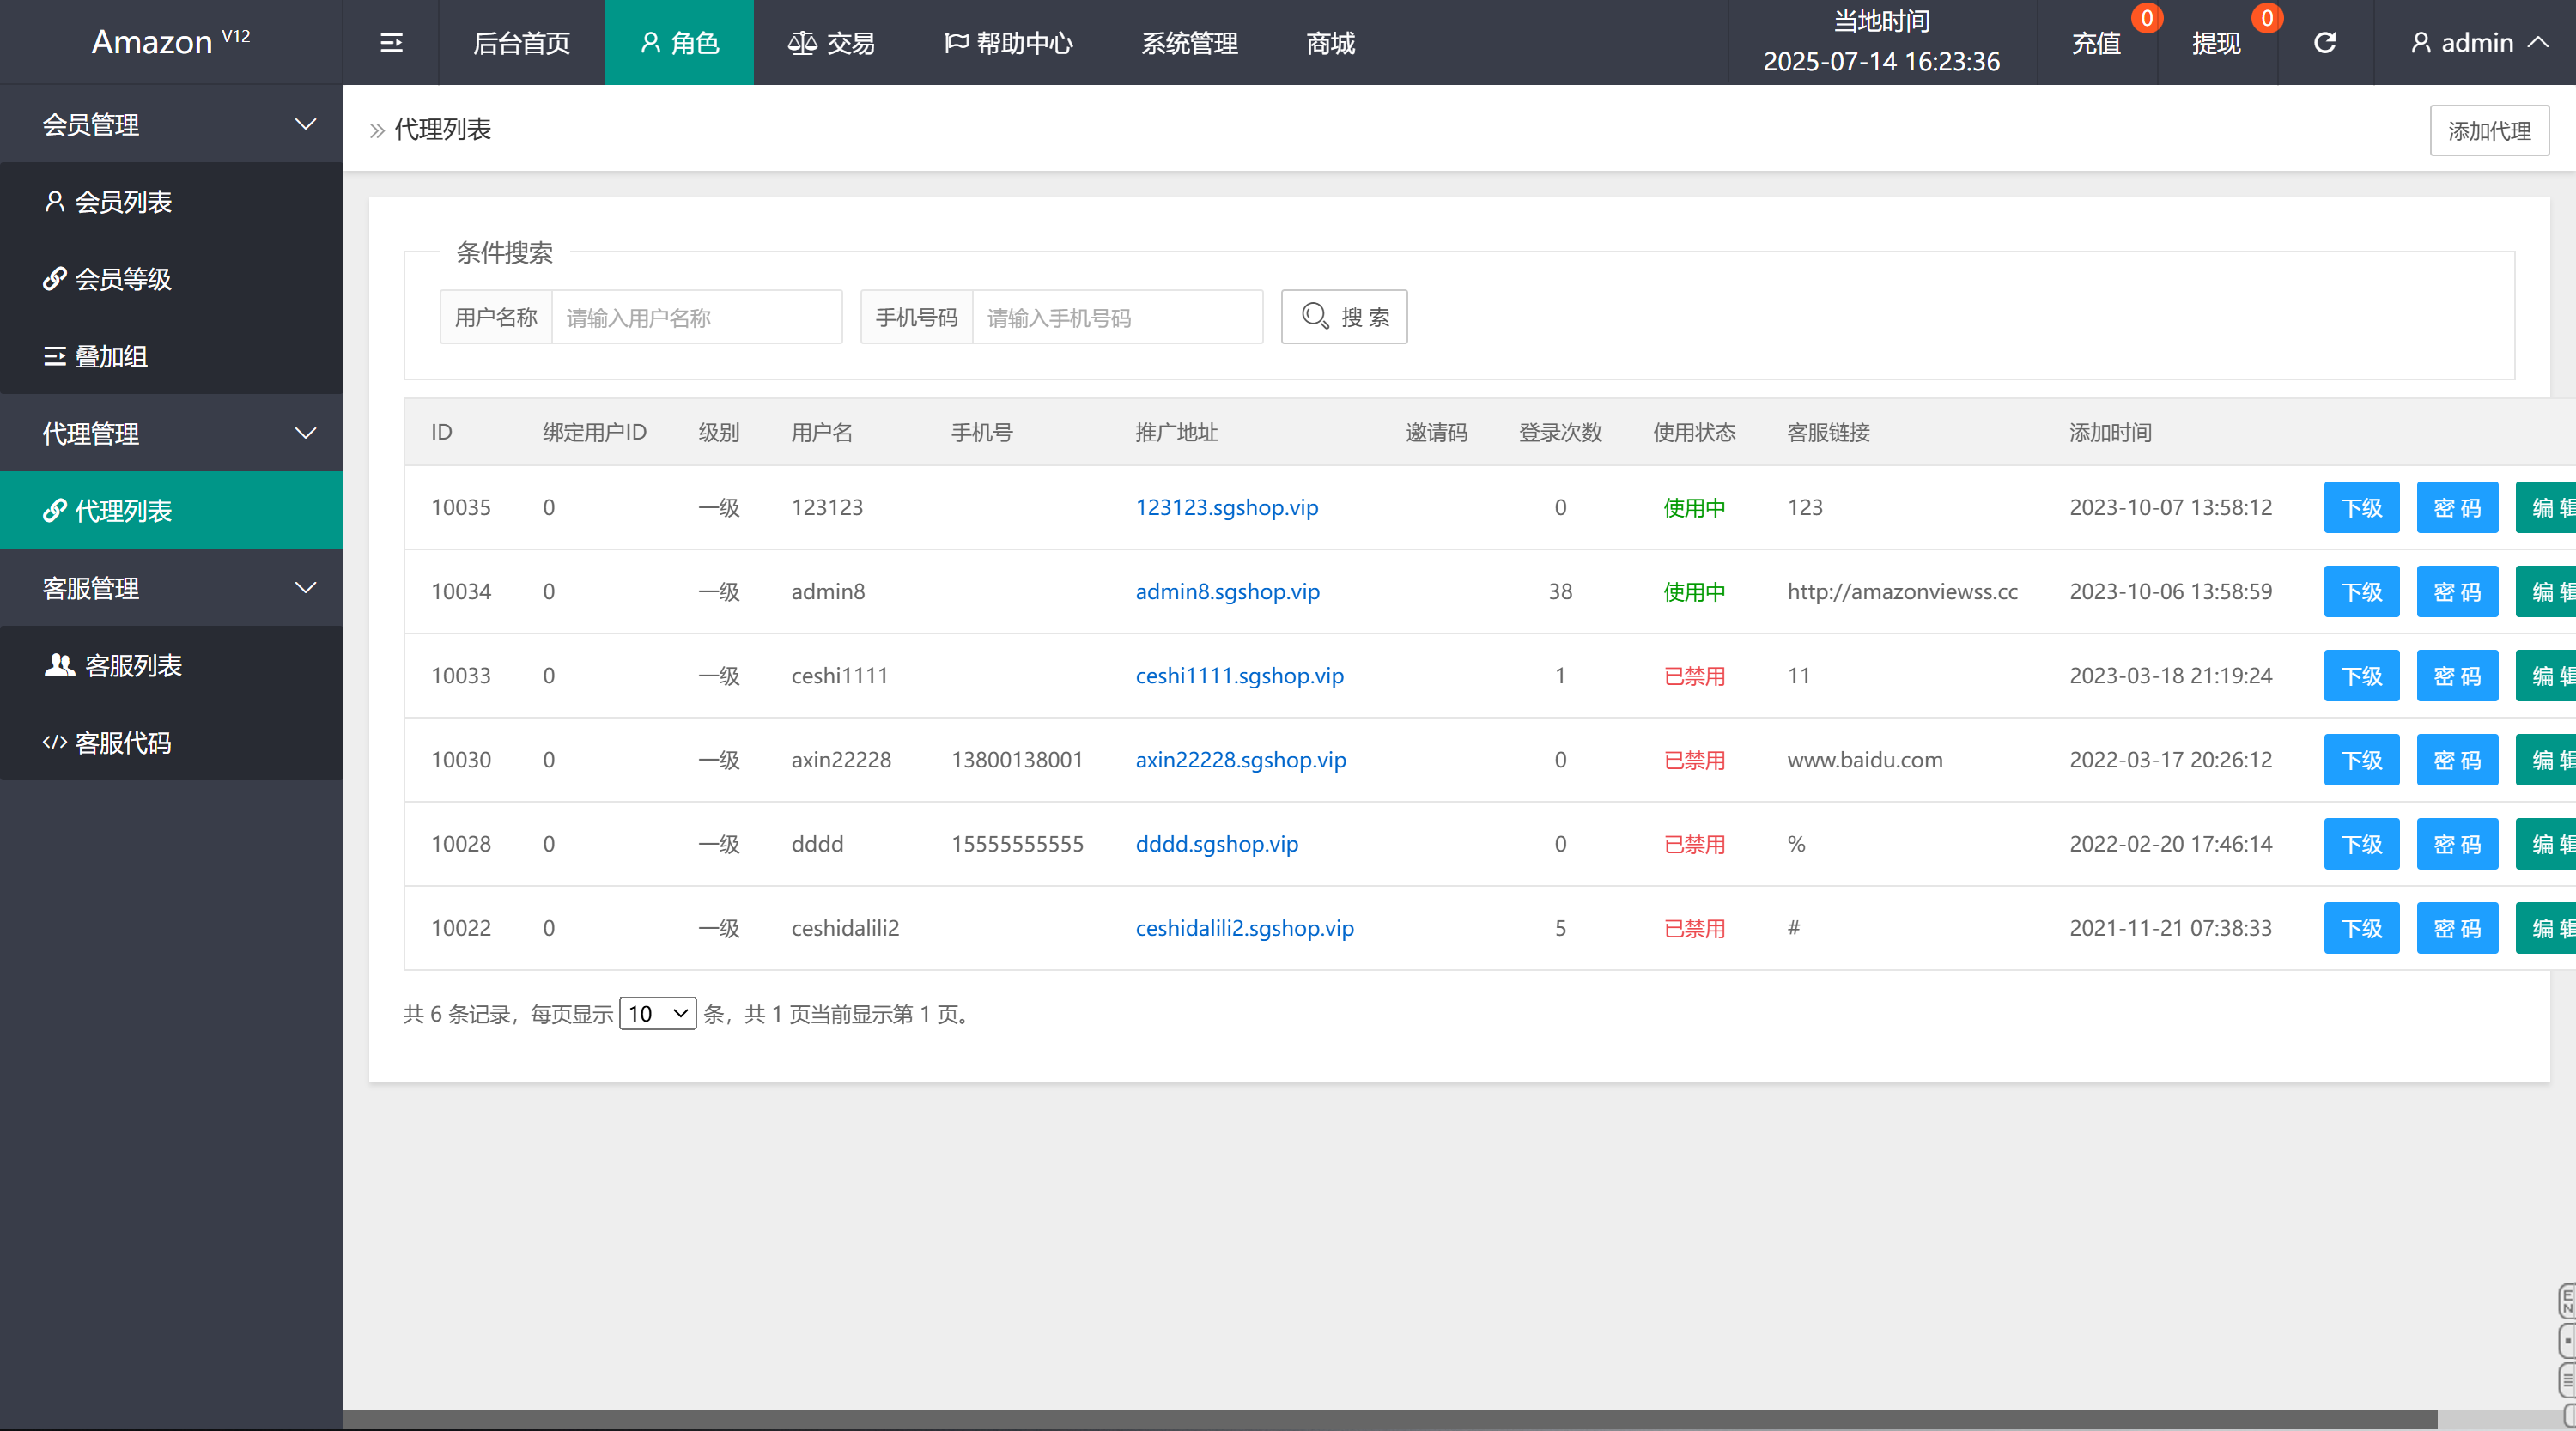The width and height of the screenshot is (2576, 1431).
Task: Expand the admin user menu
Action: pos(2478,43)
